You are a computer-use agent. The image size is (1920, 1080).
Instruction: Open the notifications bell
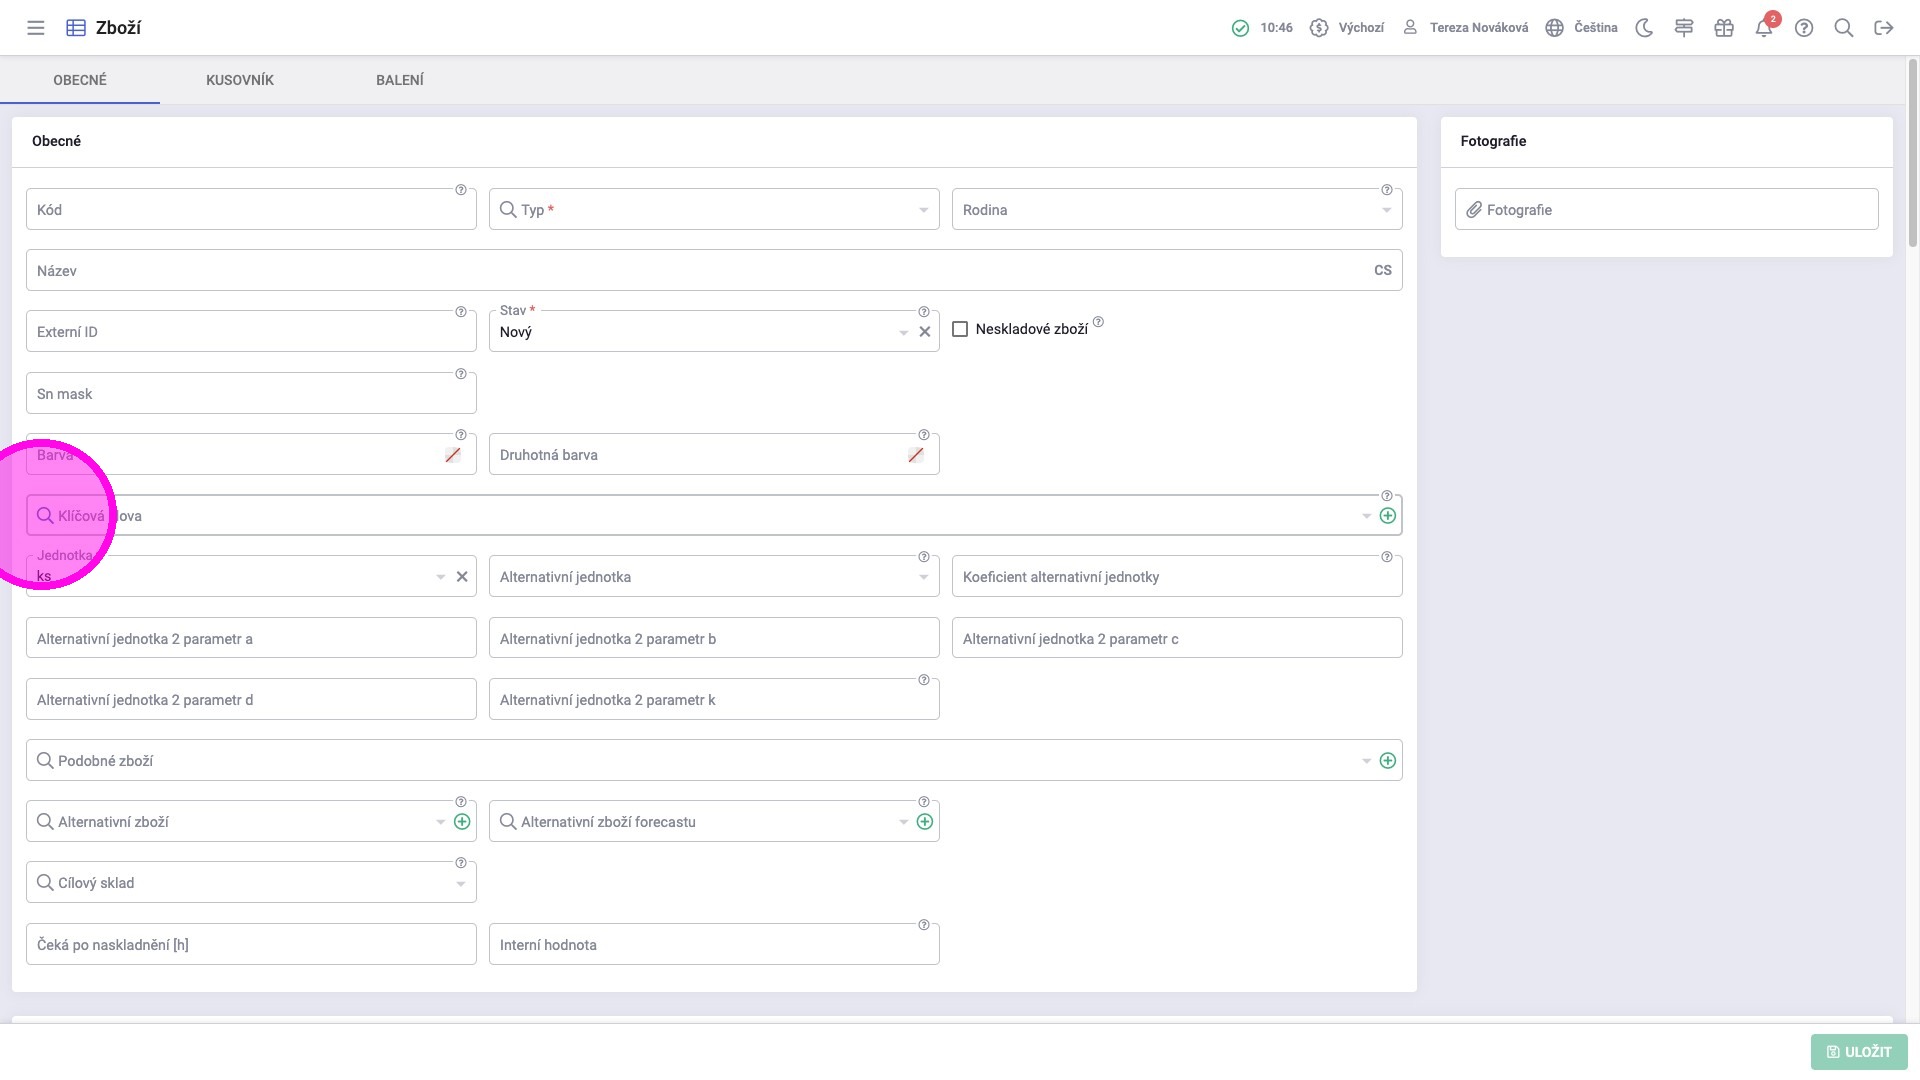pyautogui.click(x=1764, y=28)
